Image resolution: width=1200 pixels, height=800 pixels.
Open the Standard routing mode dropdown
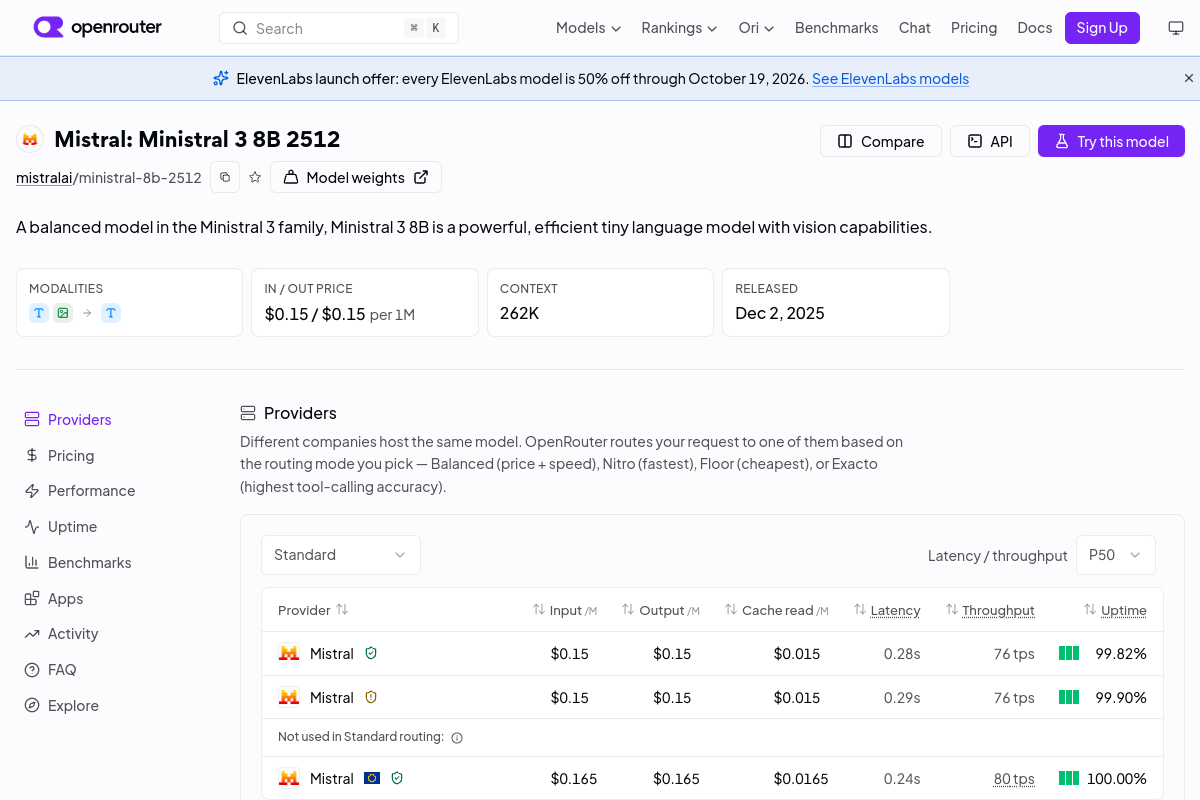(341, 555)
